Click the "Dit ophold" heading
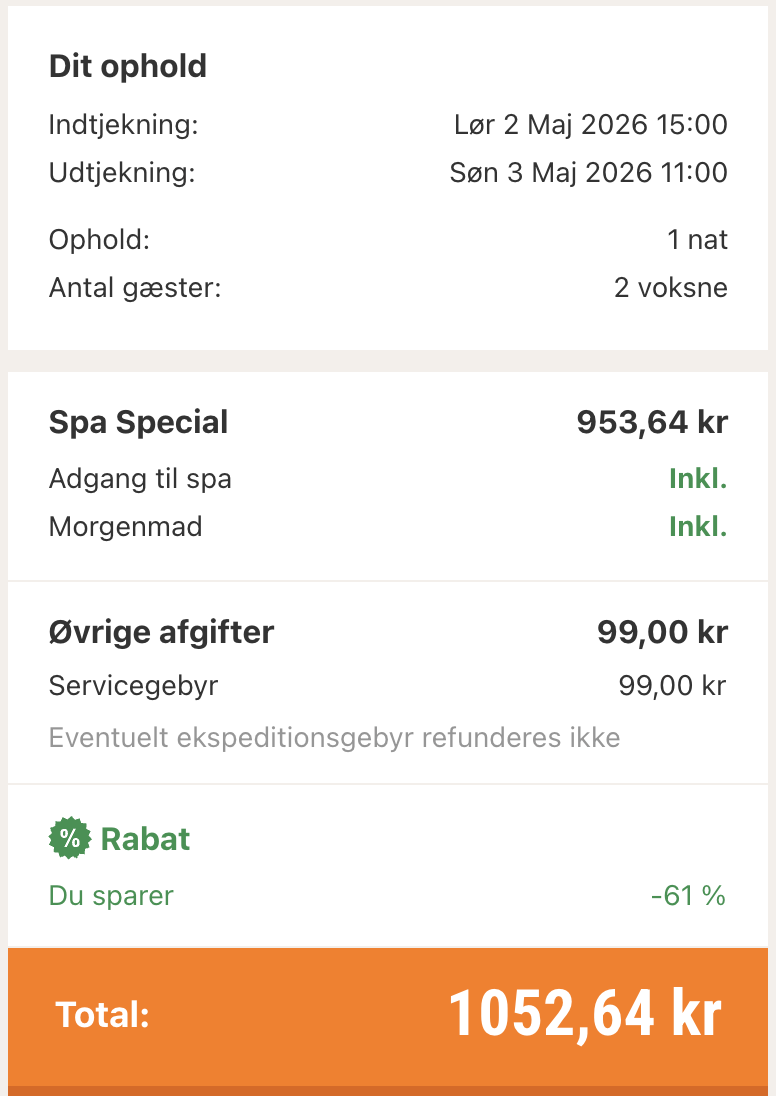Image resolution: width=776 pixels, height=1096 pixels. point(128,67)
